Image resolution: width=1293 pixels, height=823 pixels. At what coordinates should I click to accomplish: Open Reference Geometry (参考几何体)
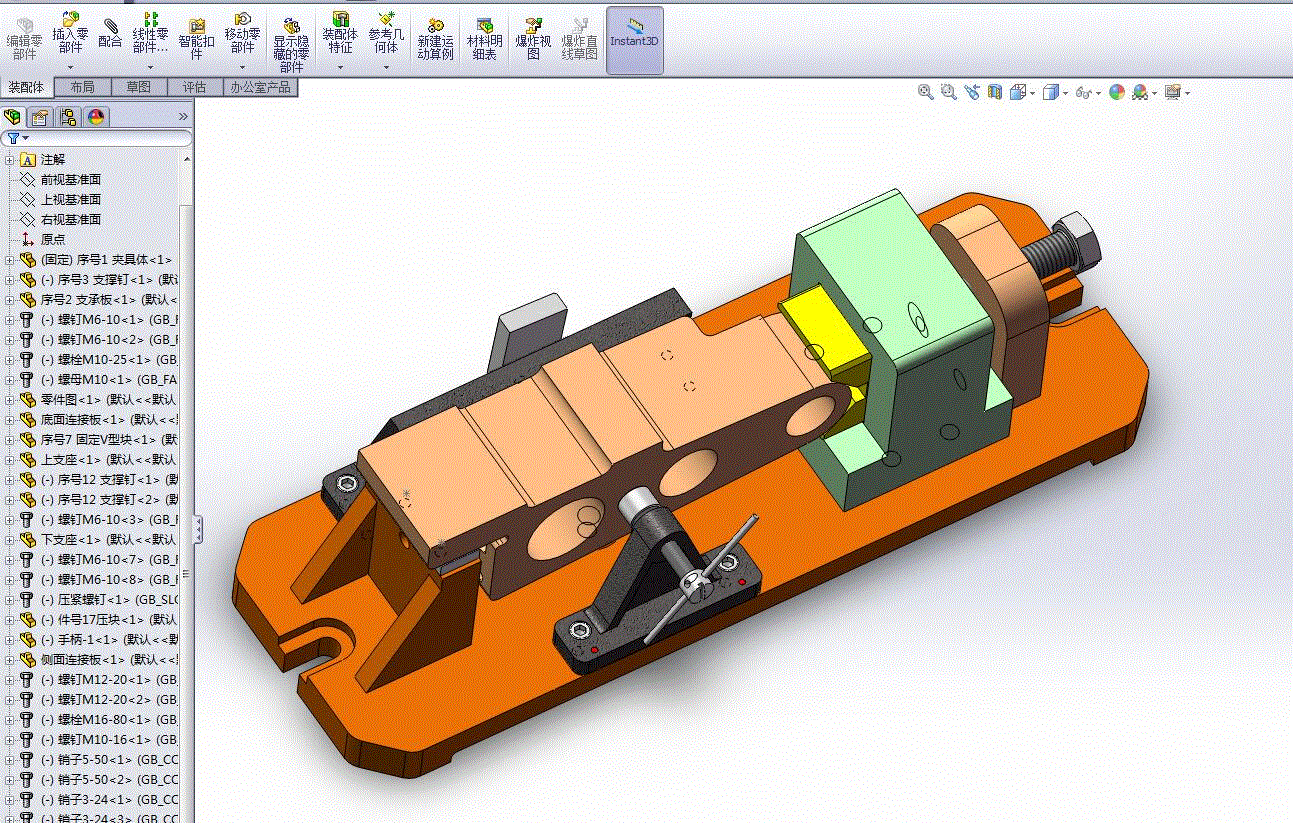(x=386, y=33)
